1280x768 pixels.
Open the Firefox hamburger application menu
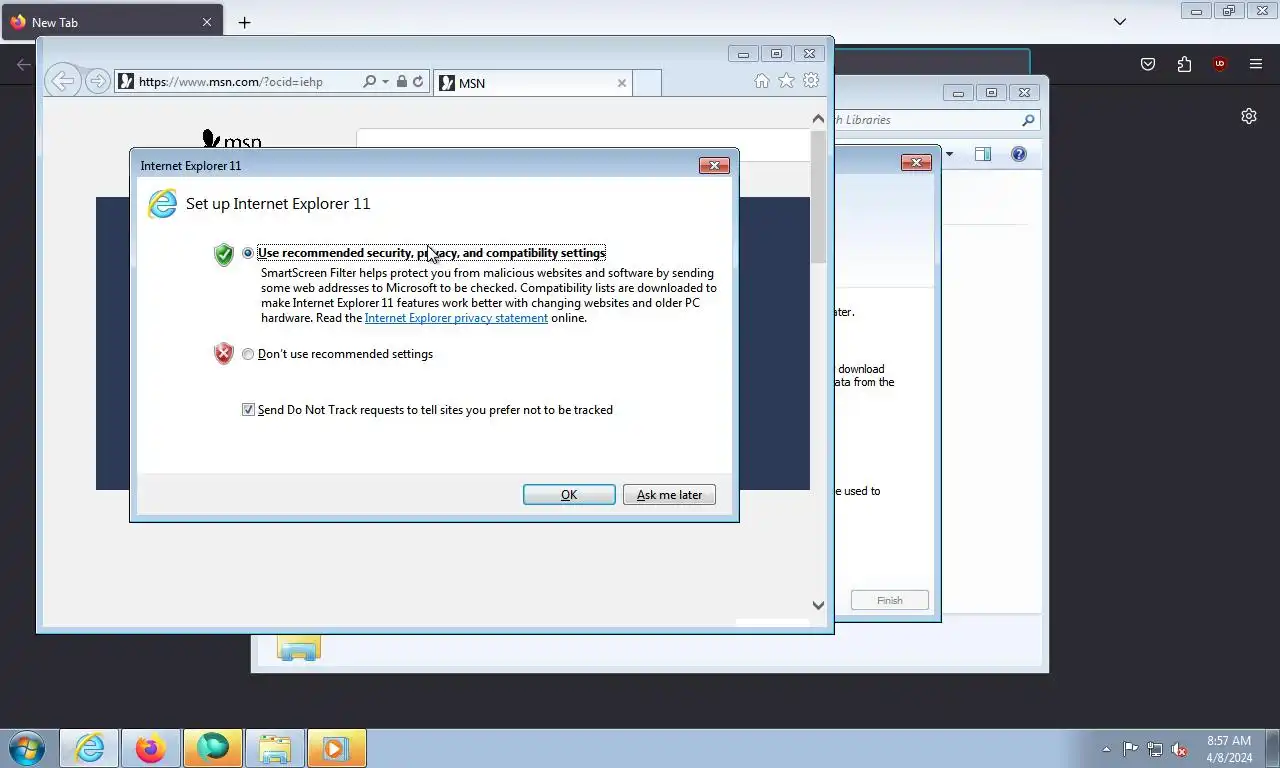(x=1256, y=64)
